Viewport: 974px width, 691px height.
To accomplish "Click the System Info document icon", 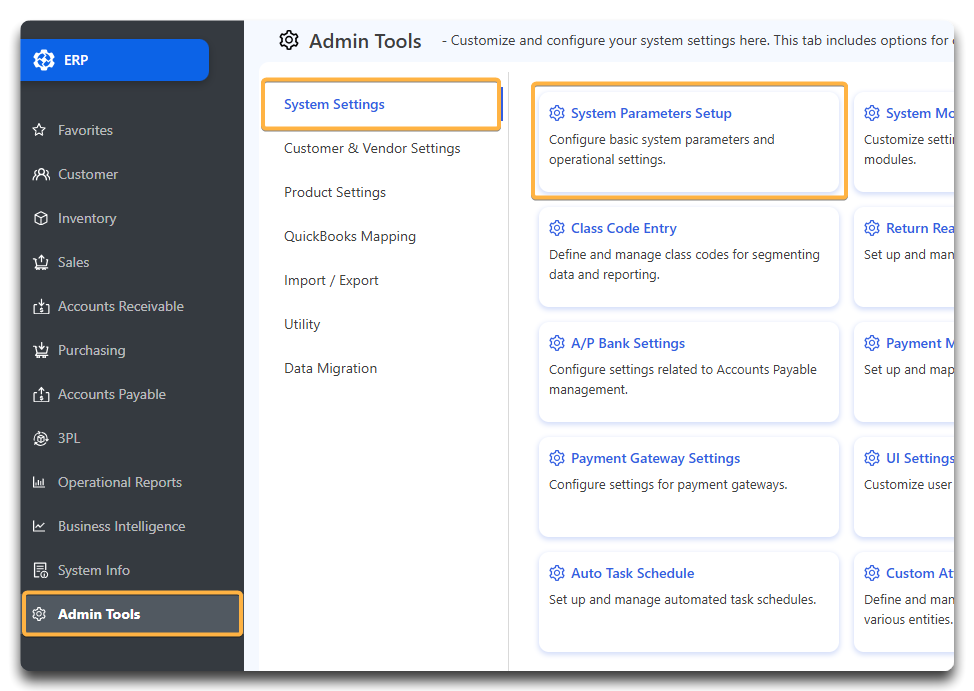I will pyautogui.click(x=40, y=570).
